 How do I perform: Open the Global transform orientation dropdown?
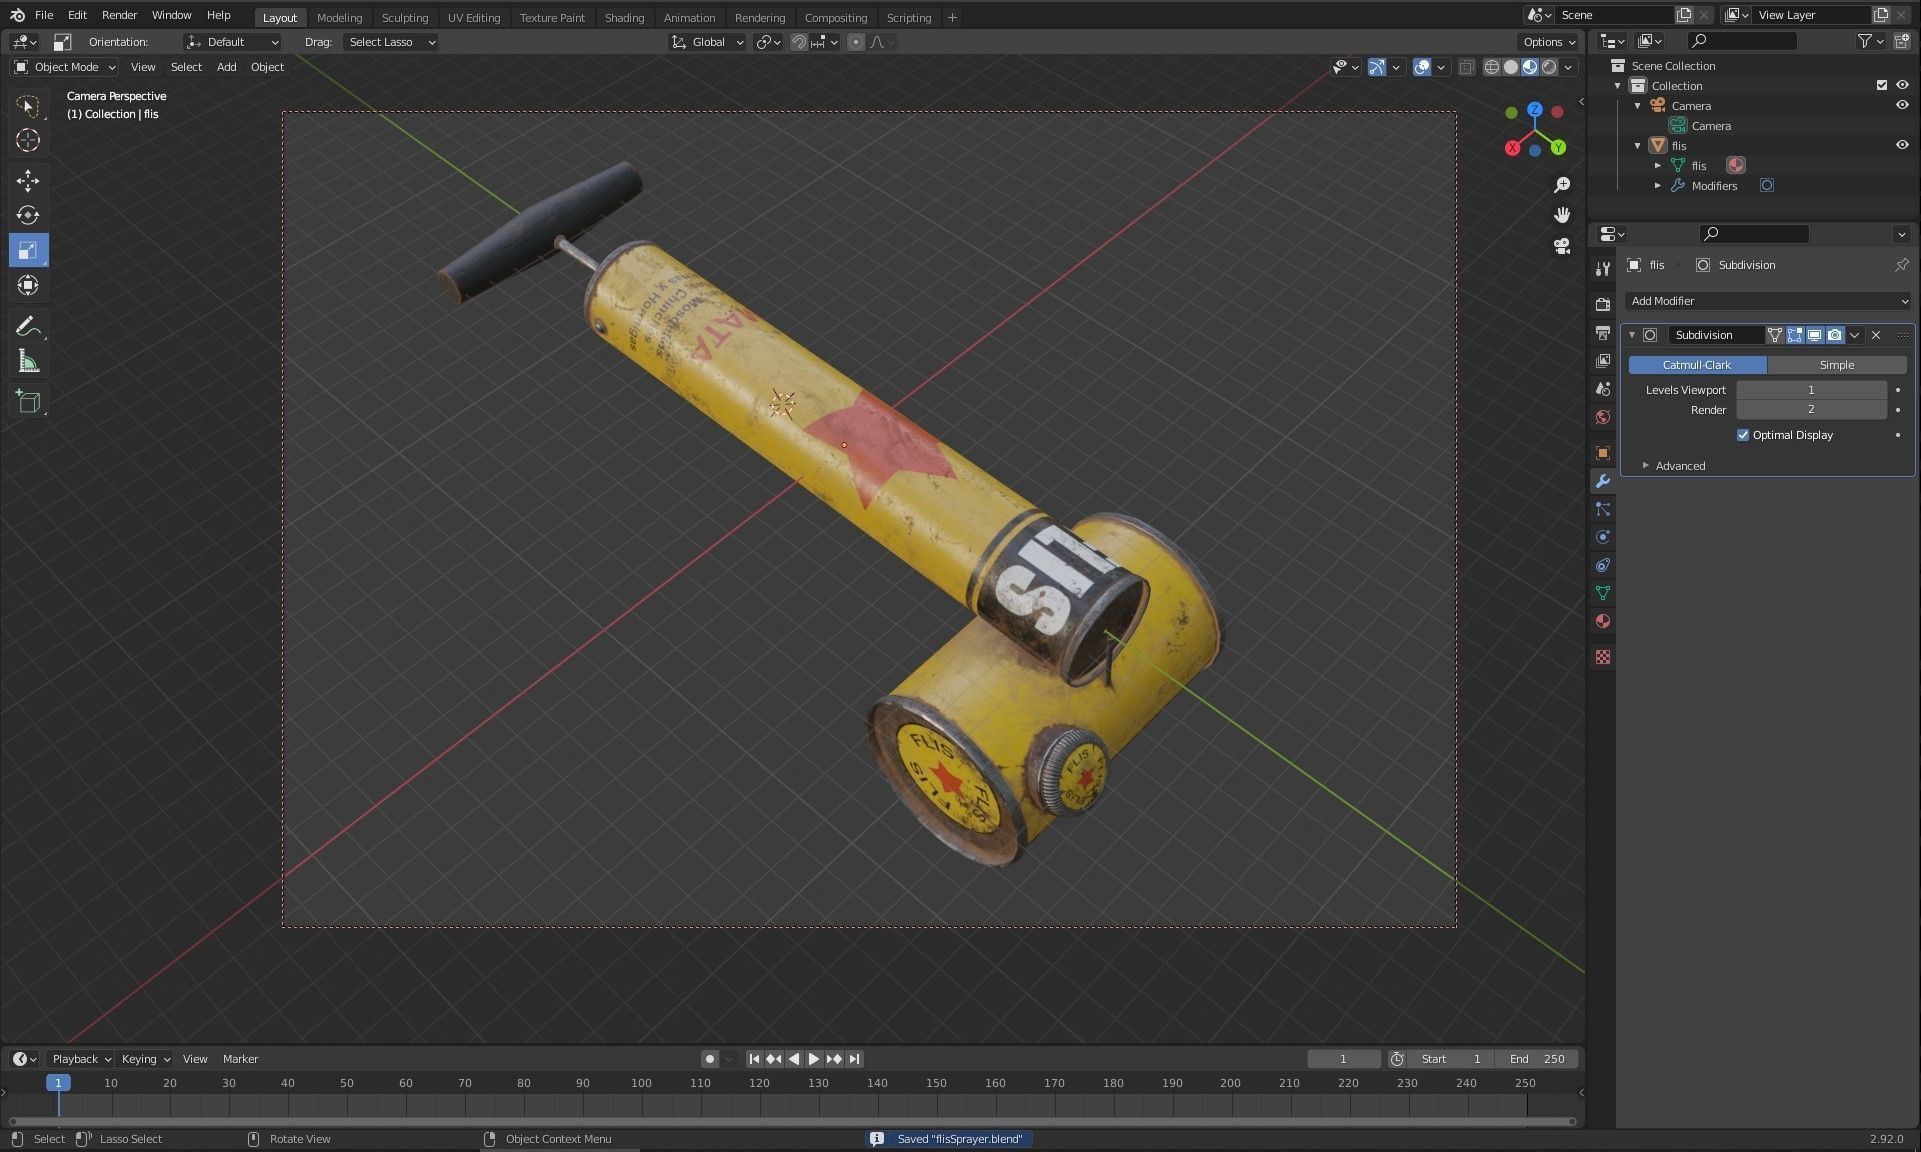tap(708, 42)
